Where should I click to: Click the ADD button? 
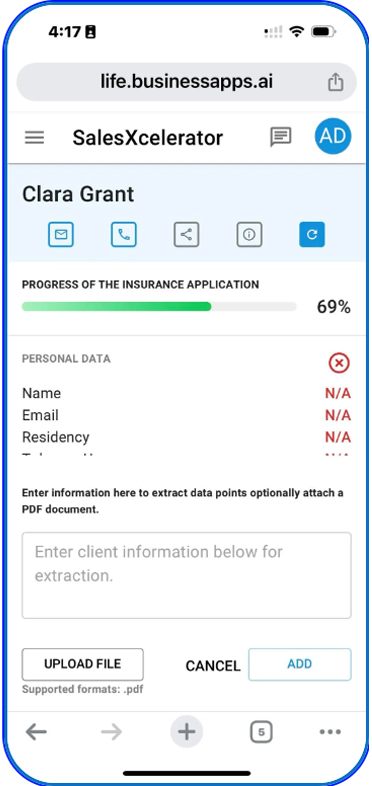(300, 664)
